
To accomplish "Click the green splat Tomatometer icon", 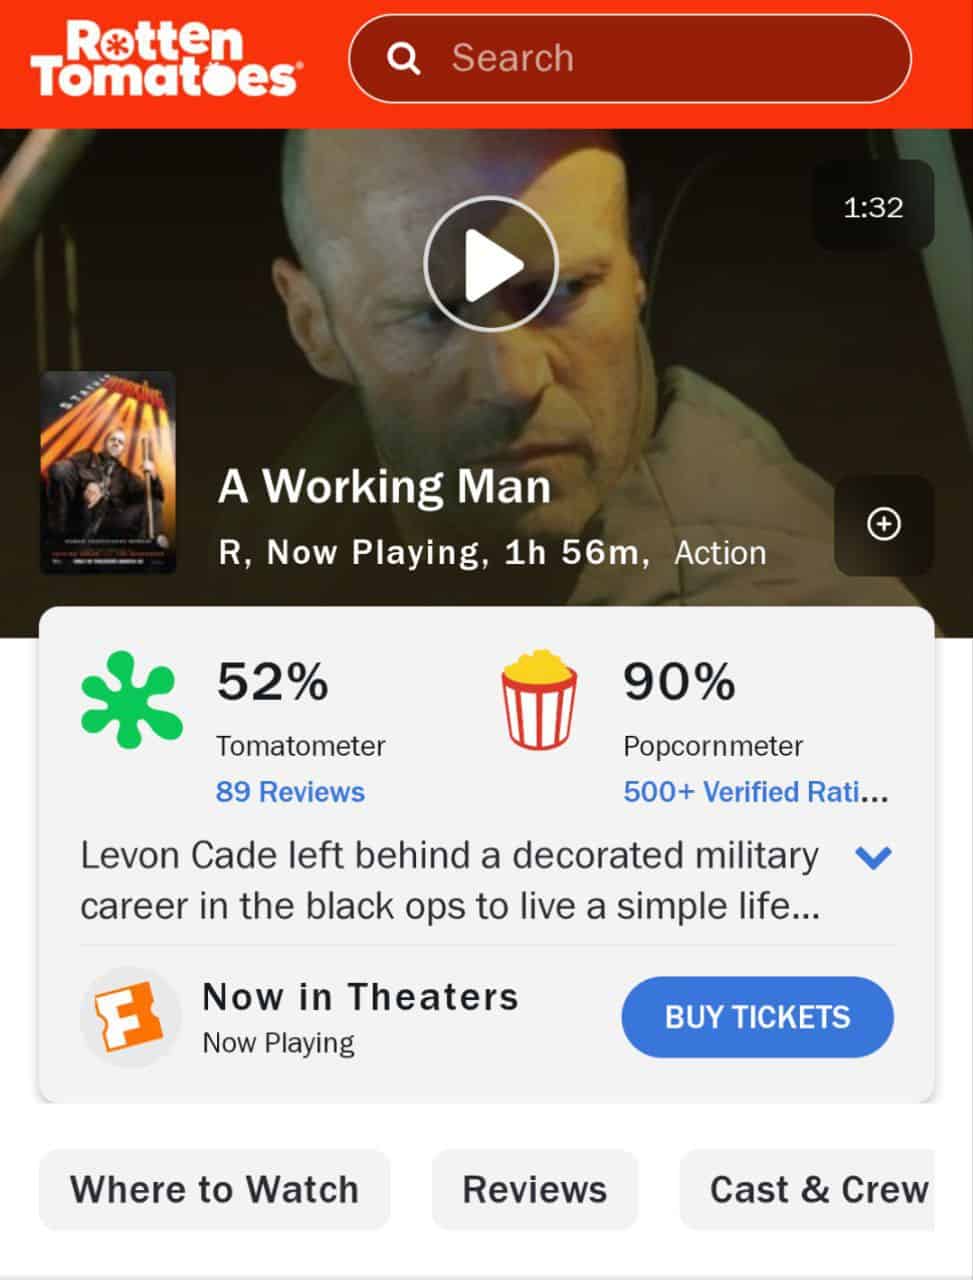I will pyautogui.click(x=131, y=699).
